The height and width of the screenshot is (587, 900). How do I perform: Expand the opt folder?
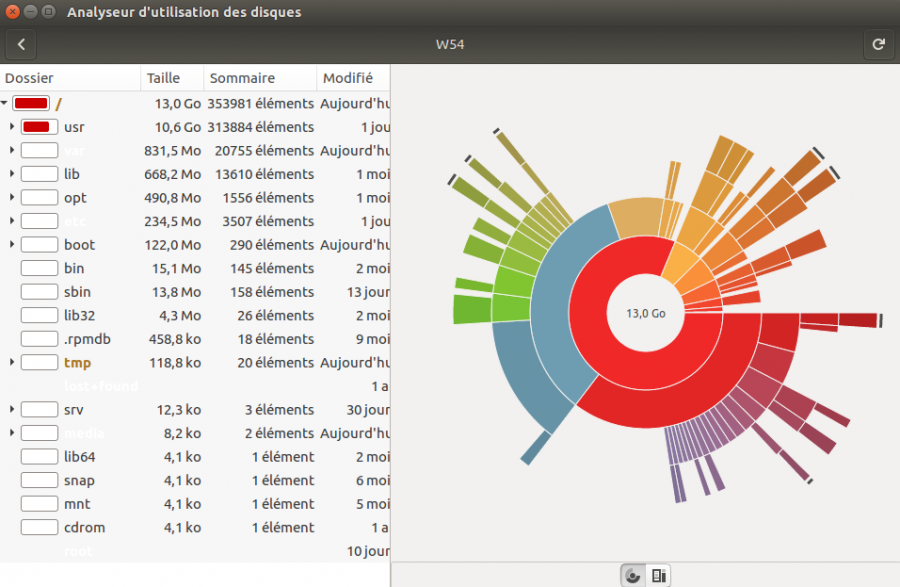[12, 197]
